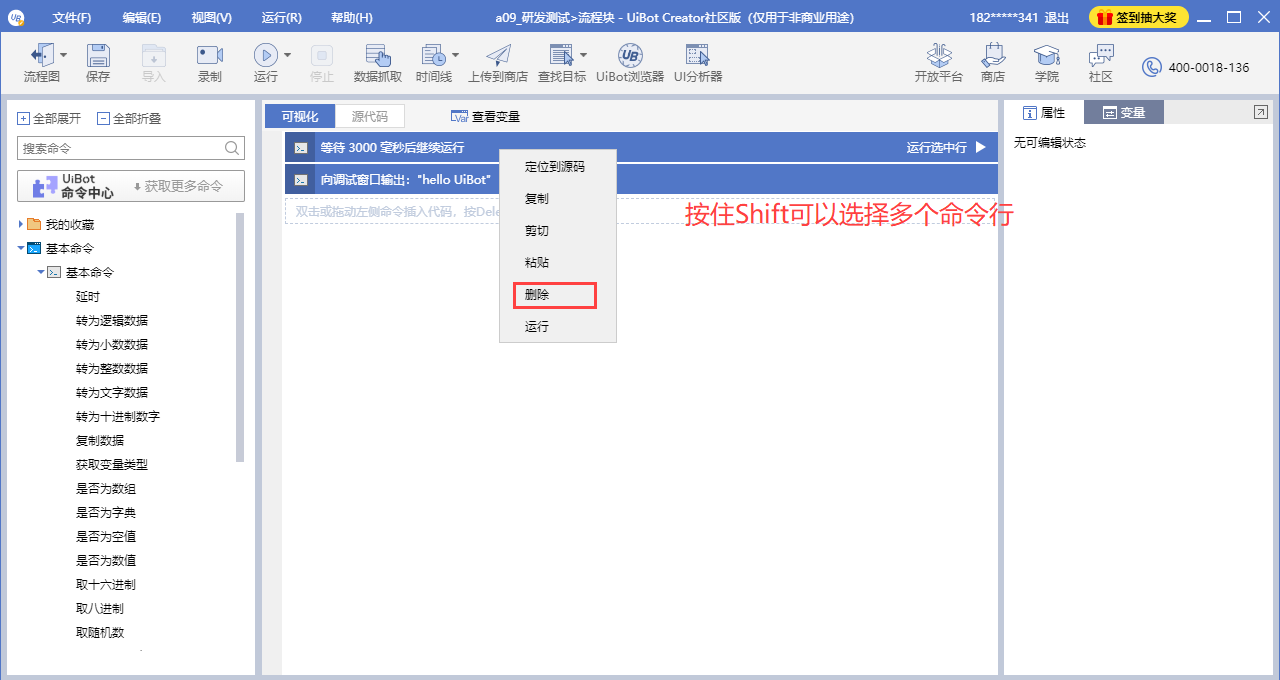The height and width of the screenshot is (680, 1280).
Task: Open the Academy (学院) icon
Action: click(x=1046, y=62)
